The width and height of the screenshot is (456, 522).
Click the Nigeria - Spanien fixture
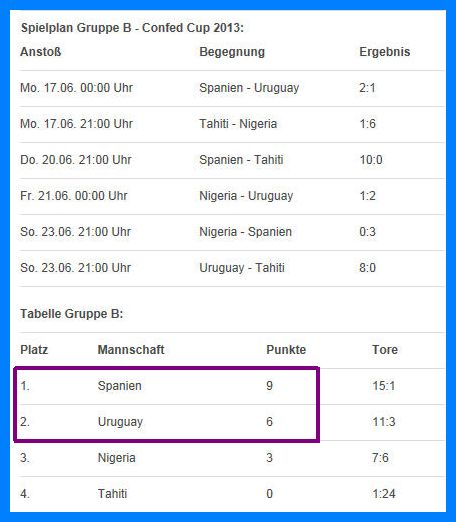coord(245,232)
